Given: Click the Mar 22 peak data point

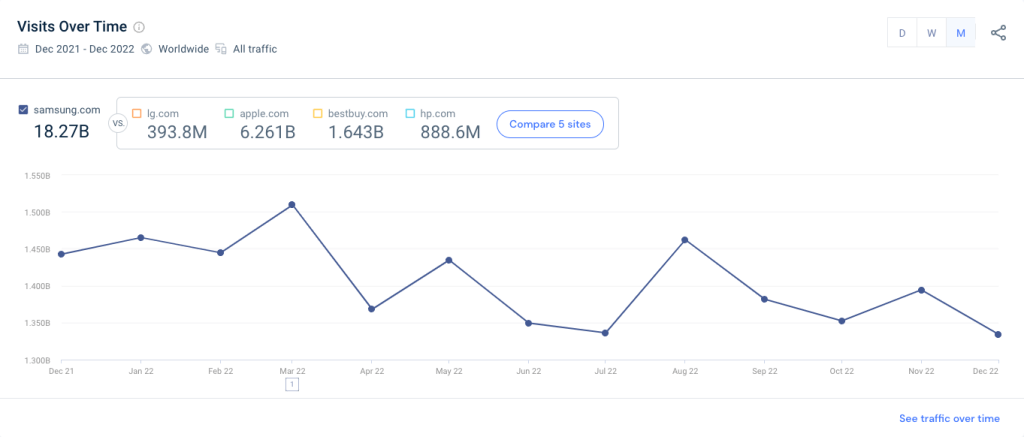Looking at the screenshot, I should [x=292, y=205].
